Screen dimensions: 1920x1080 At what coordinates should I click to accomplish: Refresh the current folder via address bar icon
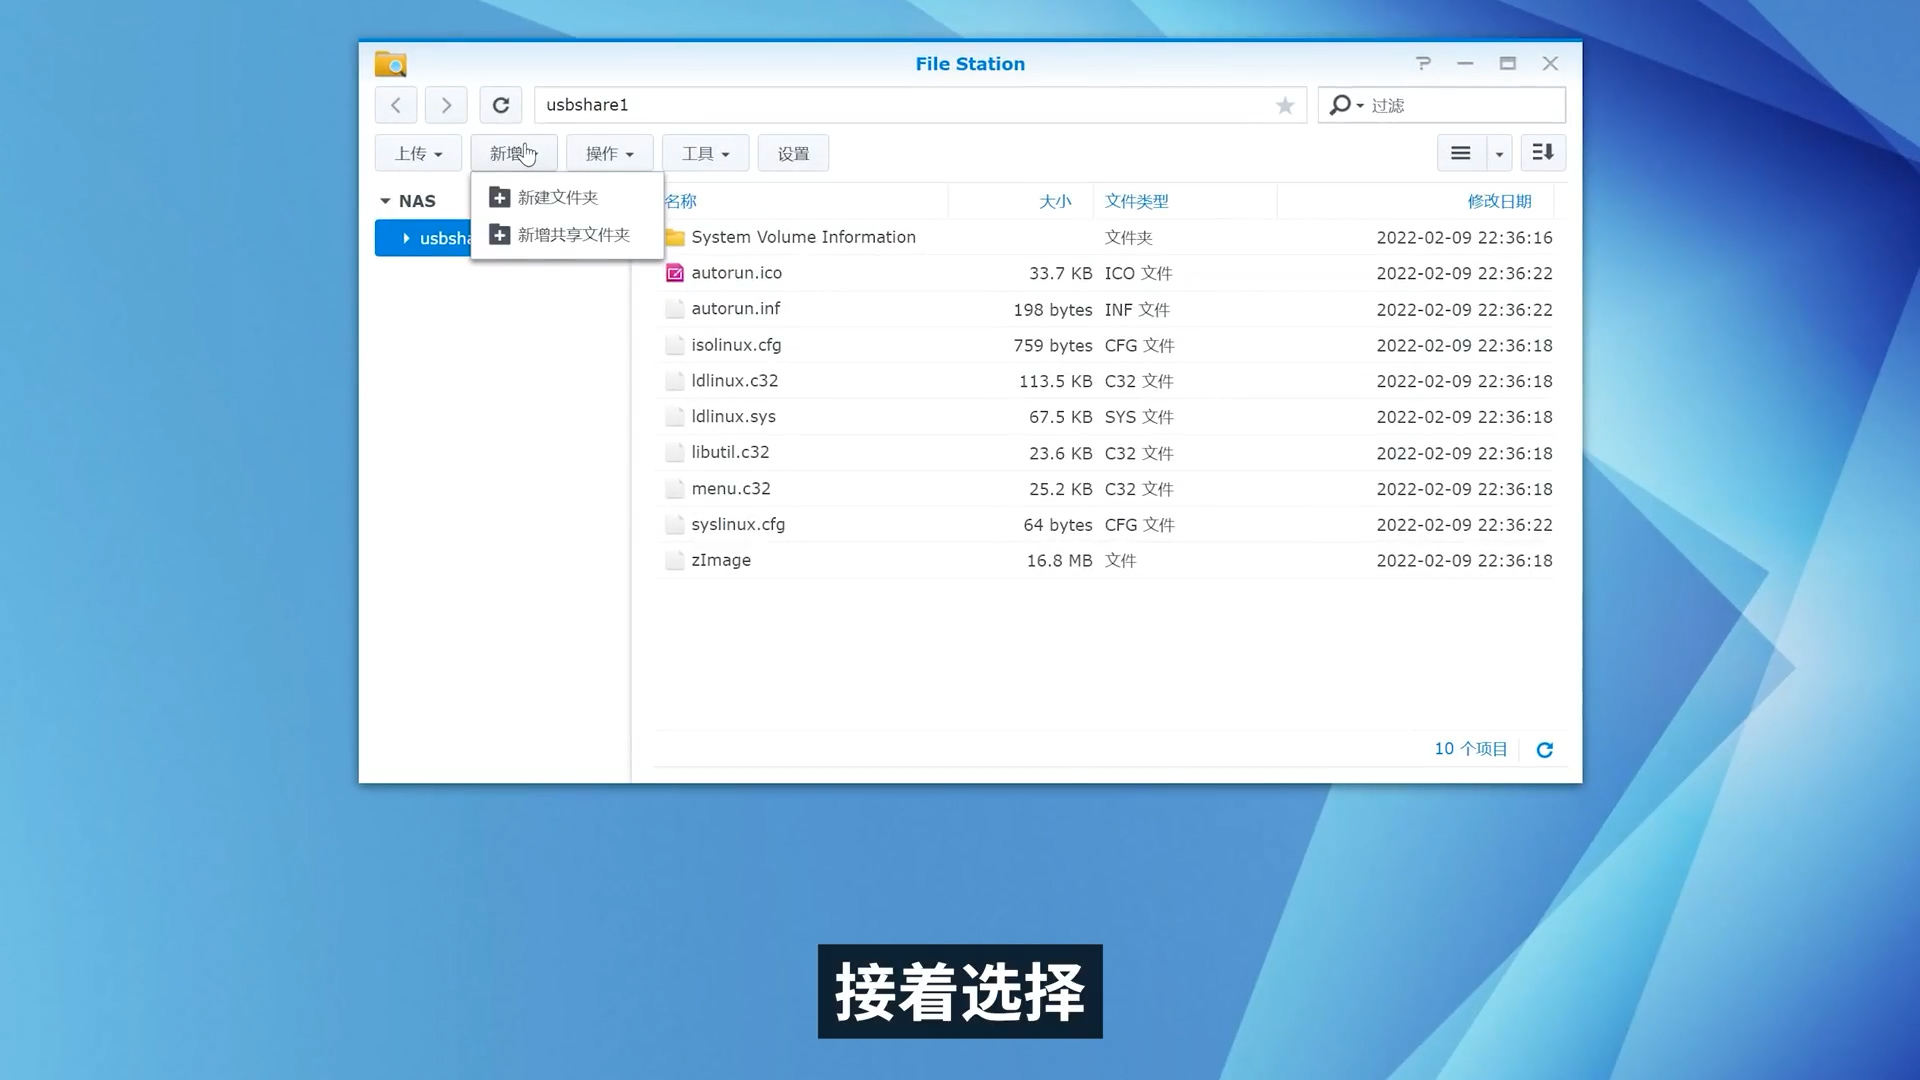501,104
